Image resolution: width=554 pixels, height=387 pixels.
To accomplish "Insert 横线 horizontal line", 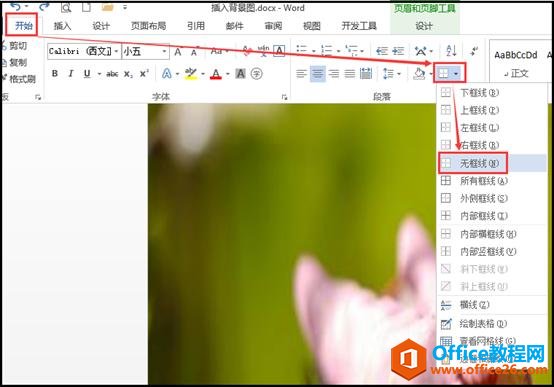I will pyautogui.click(x=491, y=305).
